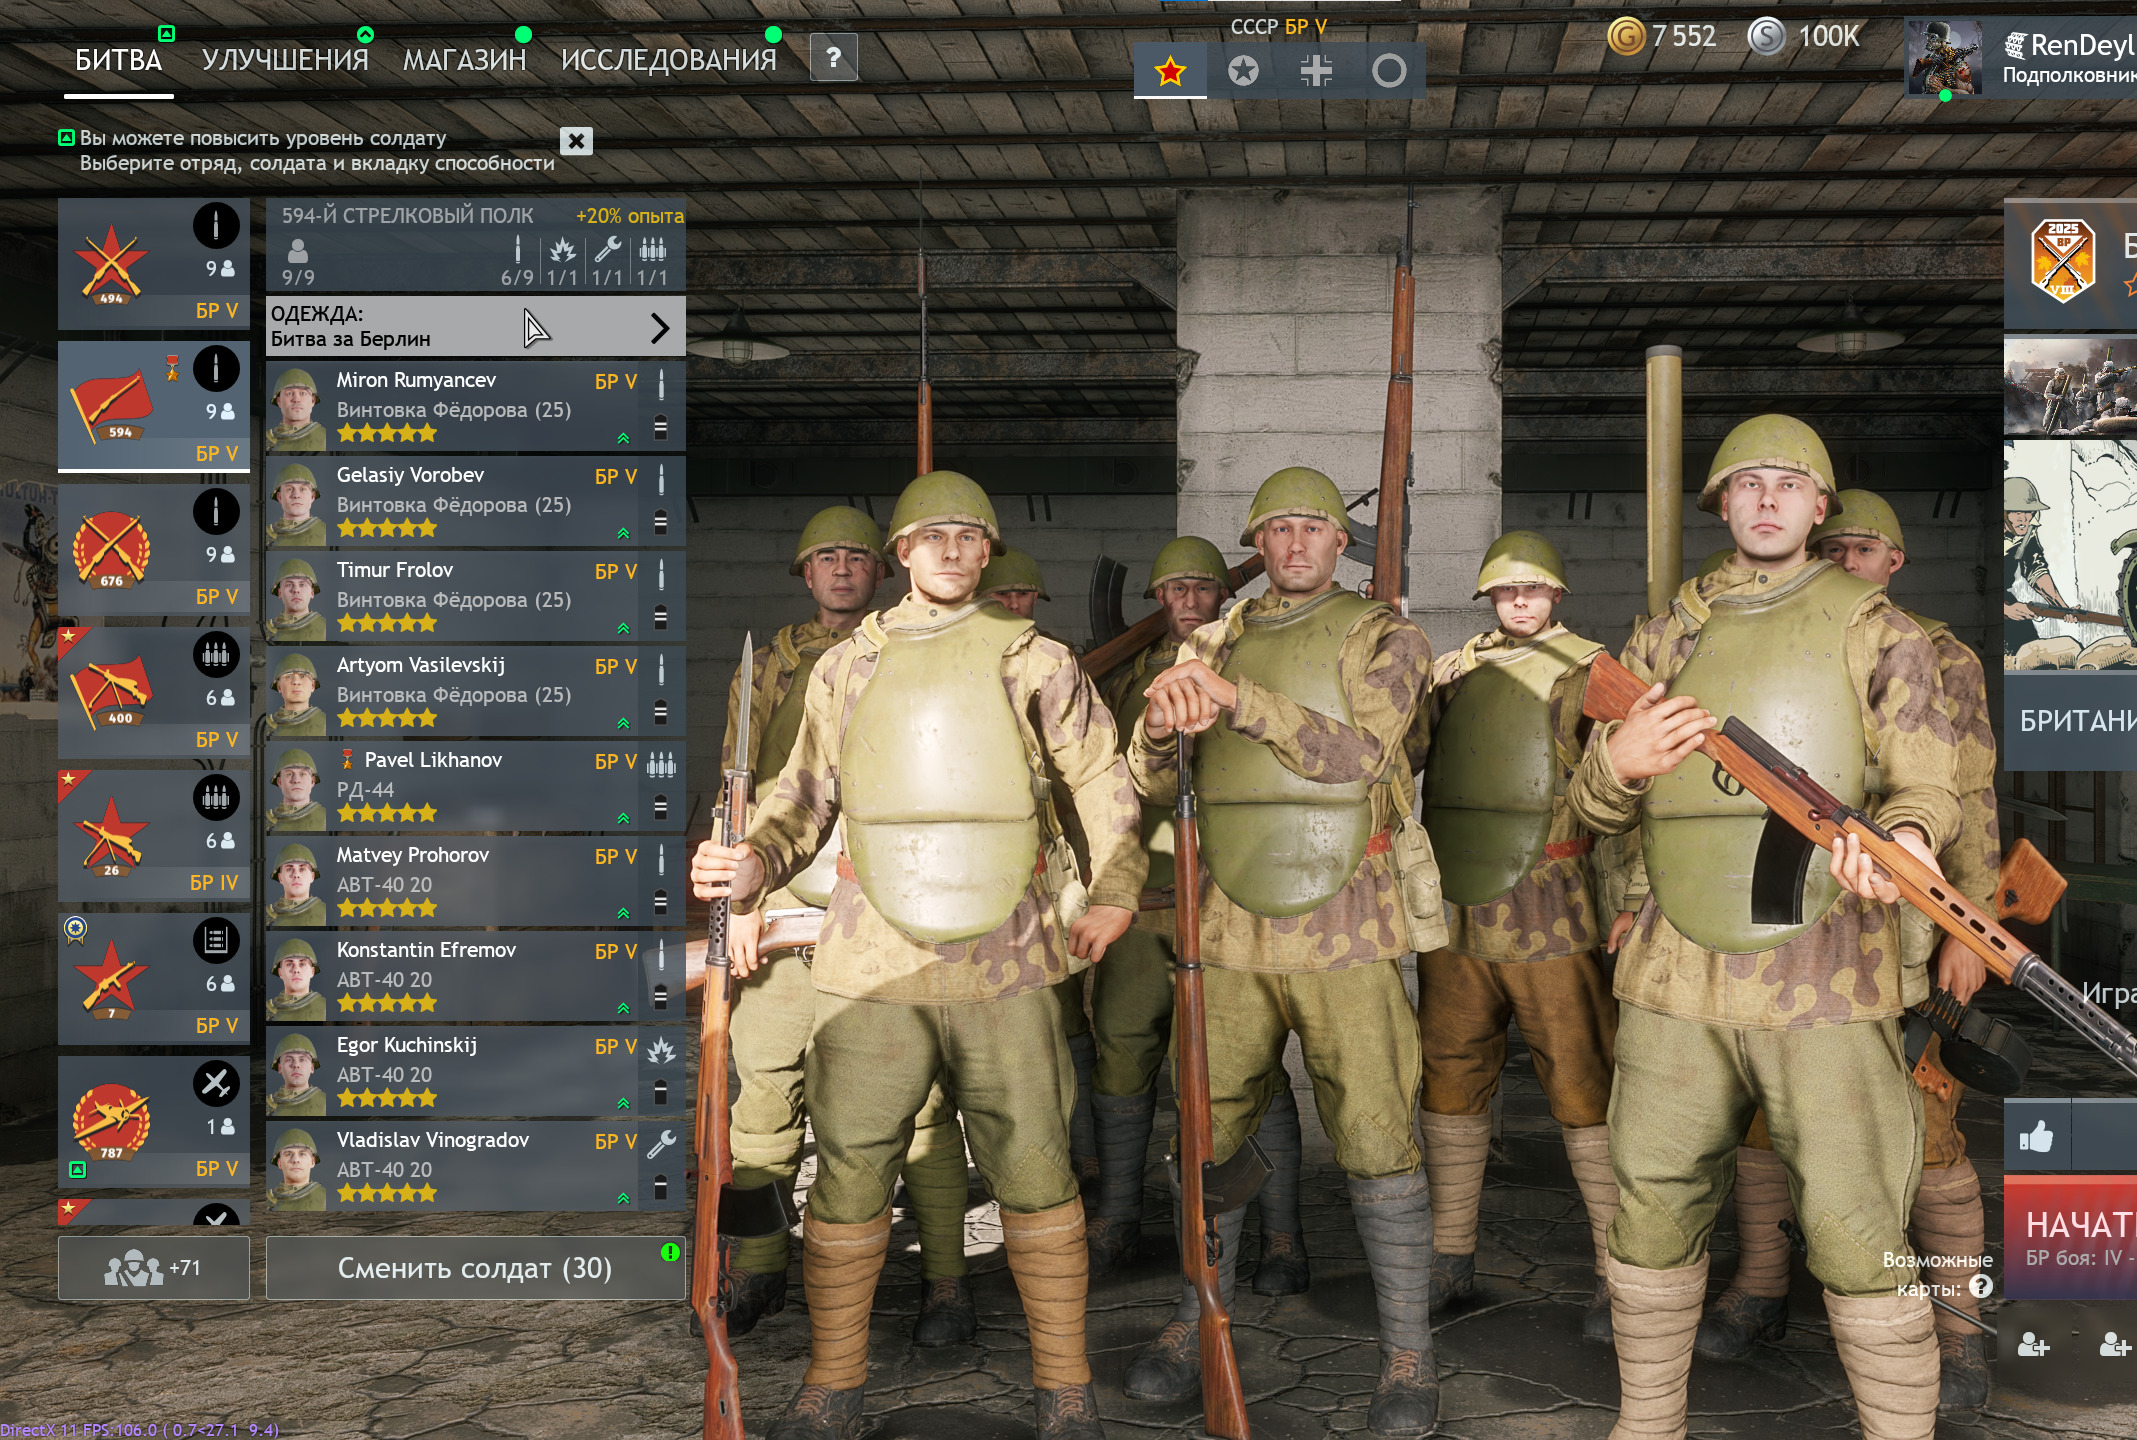This screenshot has height=1440, width=2137.
Task: Select the USA star faction icon
Action: (x=1243, y=72)
